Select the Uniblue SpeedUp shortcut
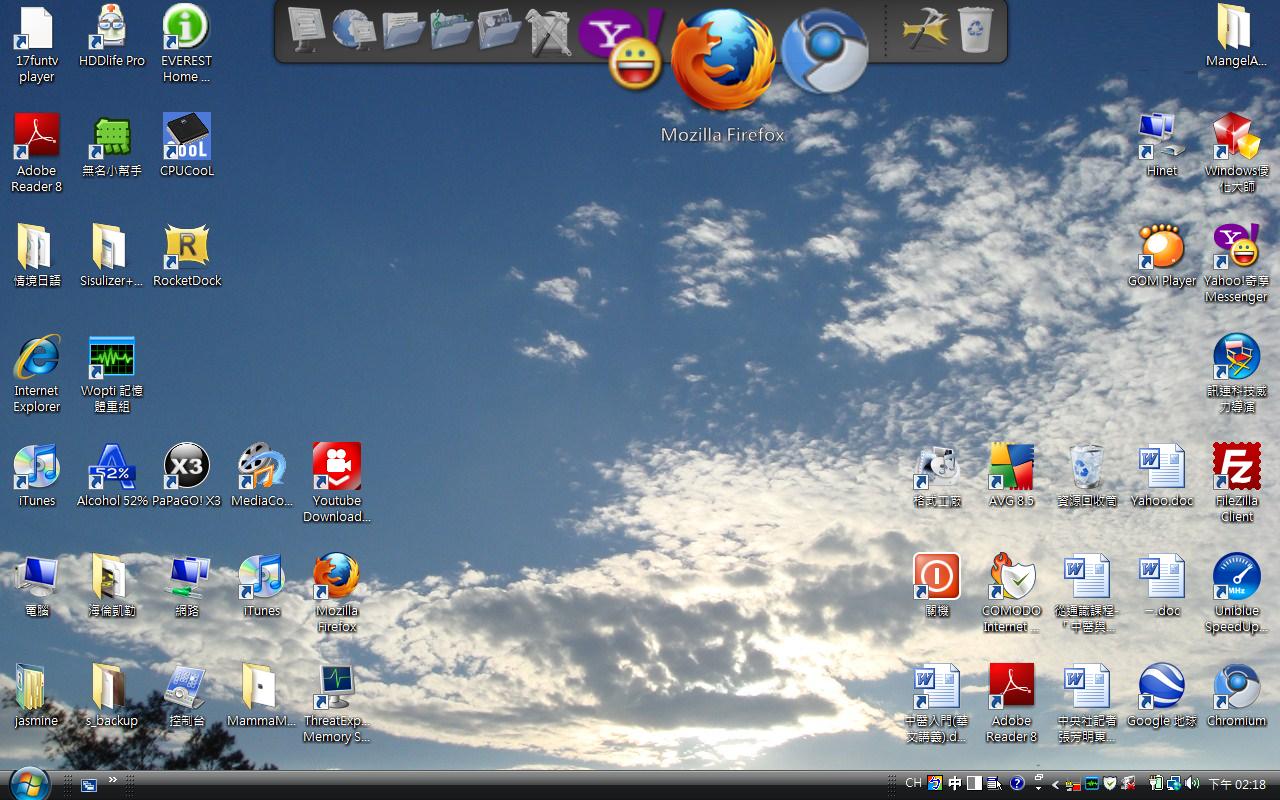This screenshot has width=1280, height=800. (1237, 594)
